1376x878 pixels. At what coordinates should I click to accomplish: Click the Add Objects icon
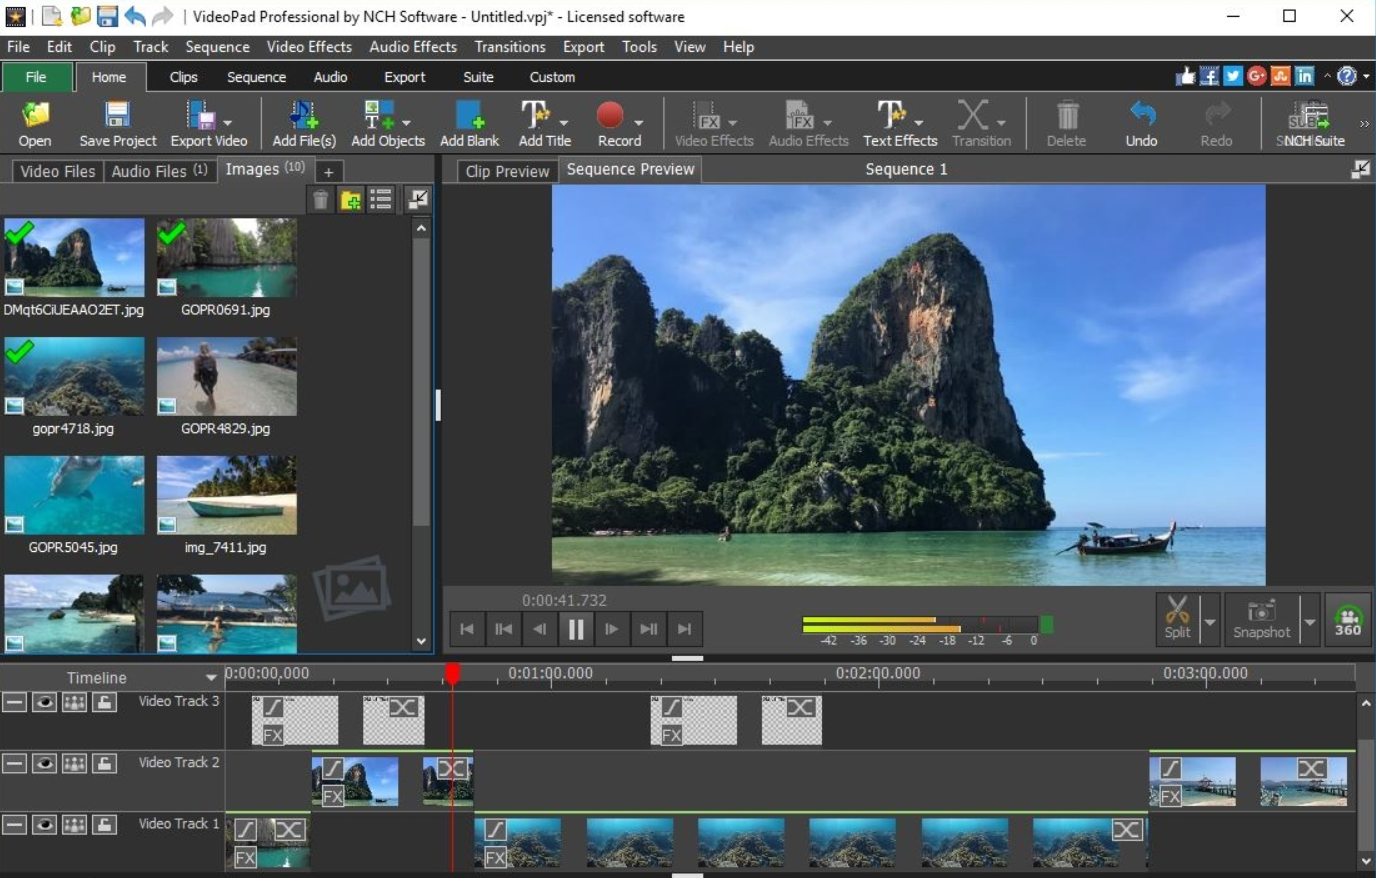point(379,115)
